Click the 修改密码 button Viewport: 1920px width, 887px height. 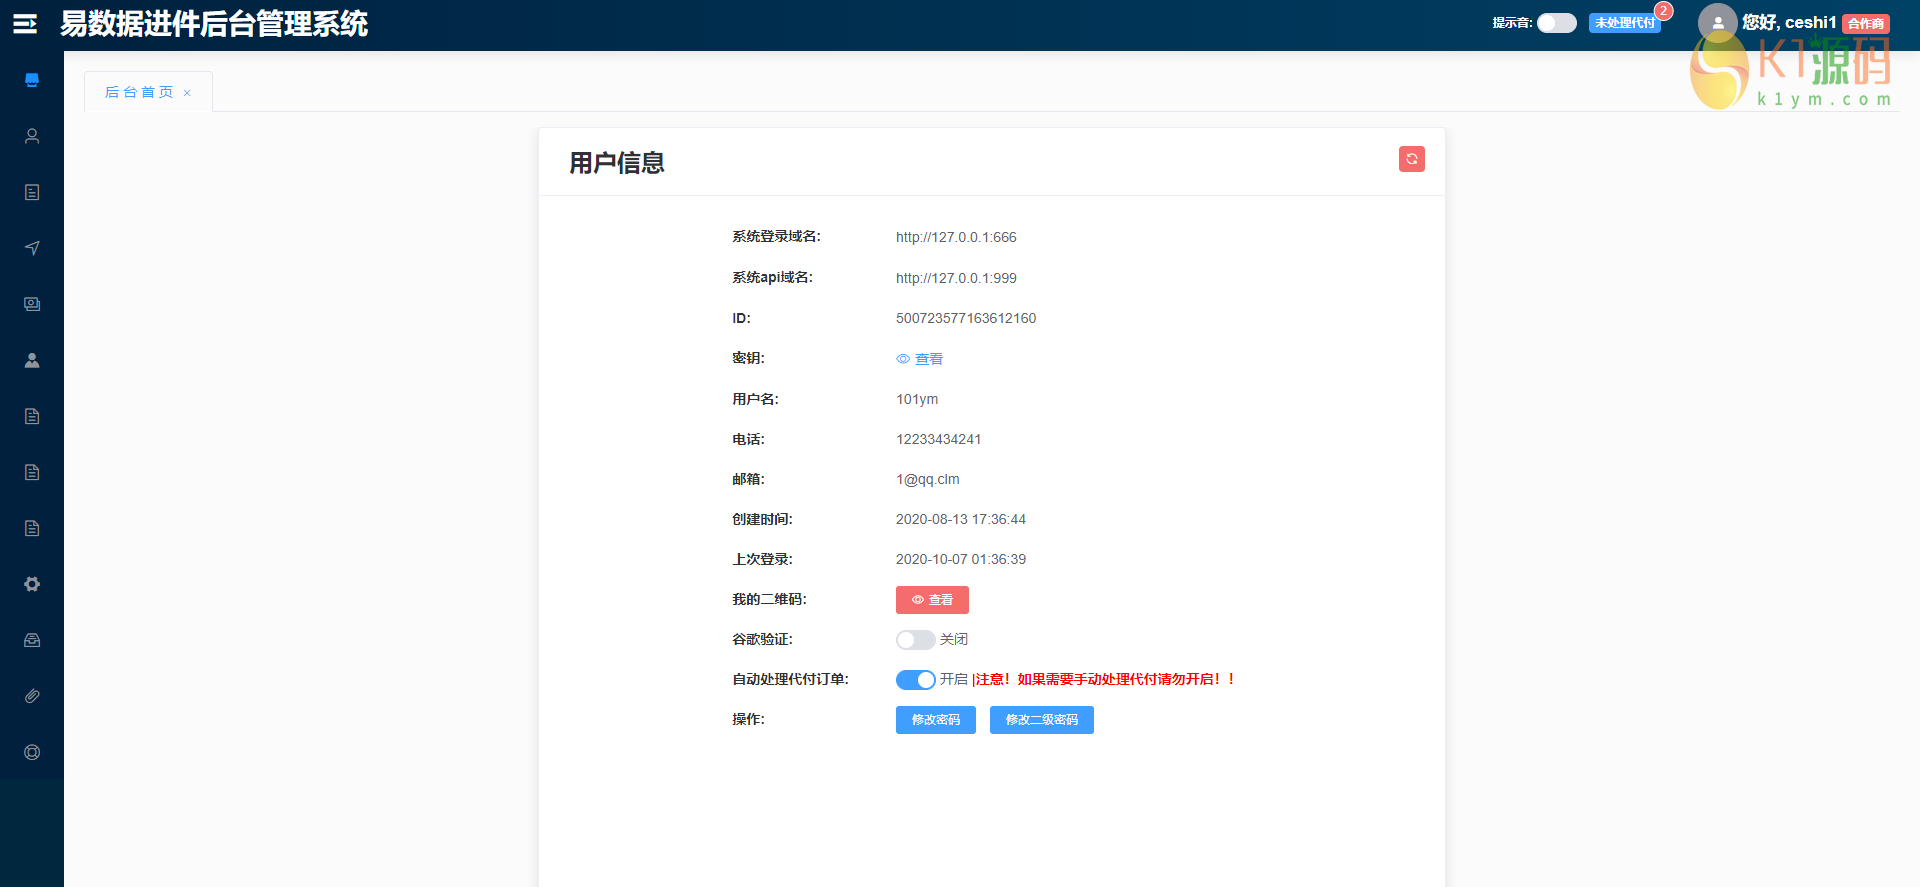(x=935, y=720)
